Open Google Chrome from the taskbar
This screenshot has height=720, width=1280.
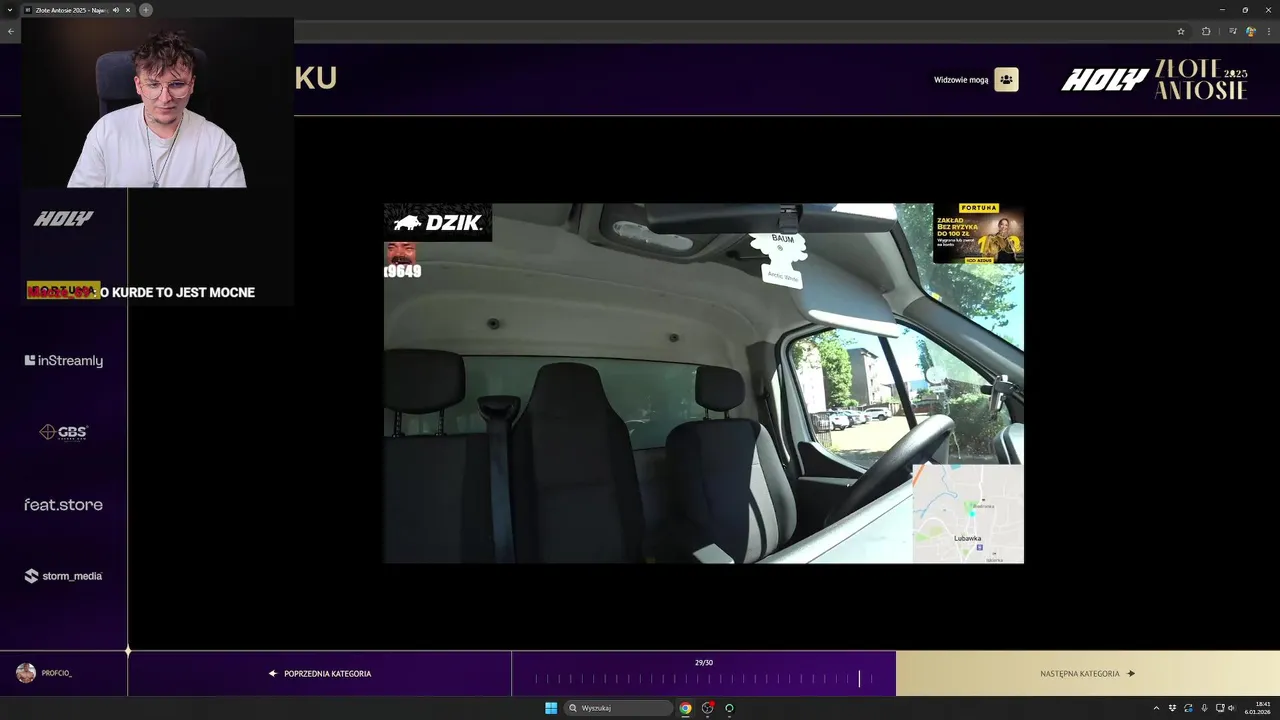[x=685, y=708]
